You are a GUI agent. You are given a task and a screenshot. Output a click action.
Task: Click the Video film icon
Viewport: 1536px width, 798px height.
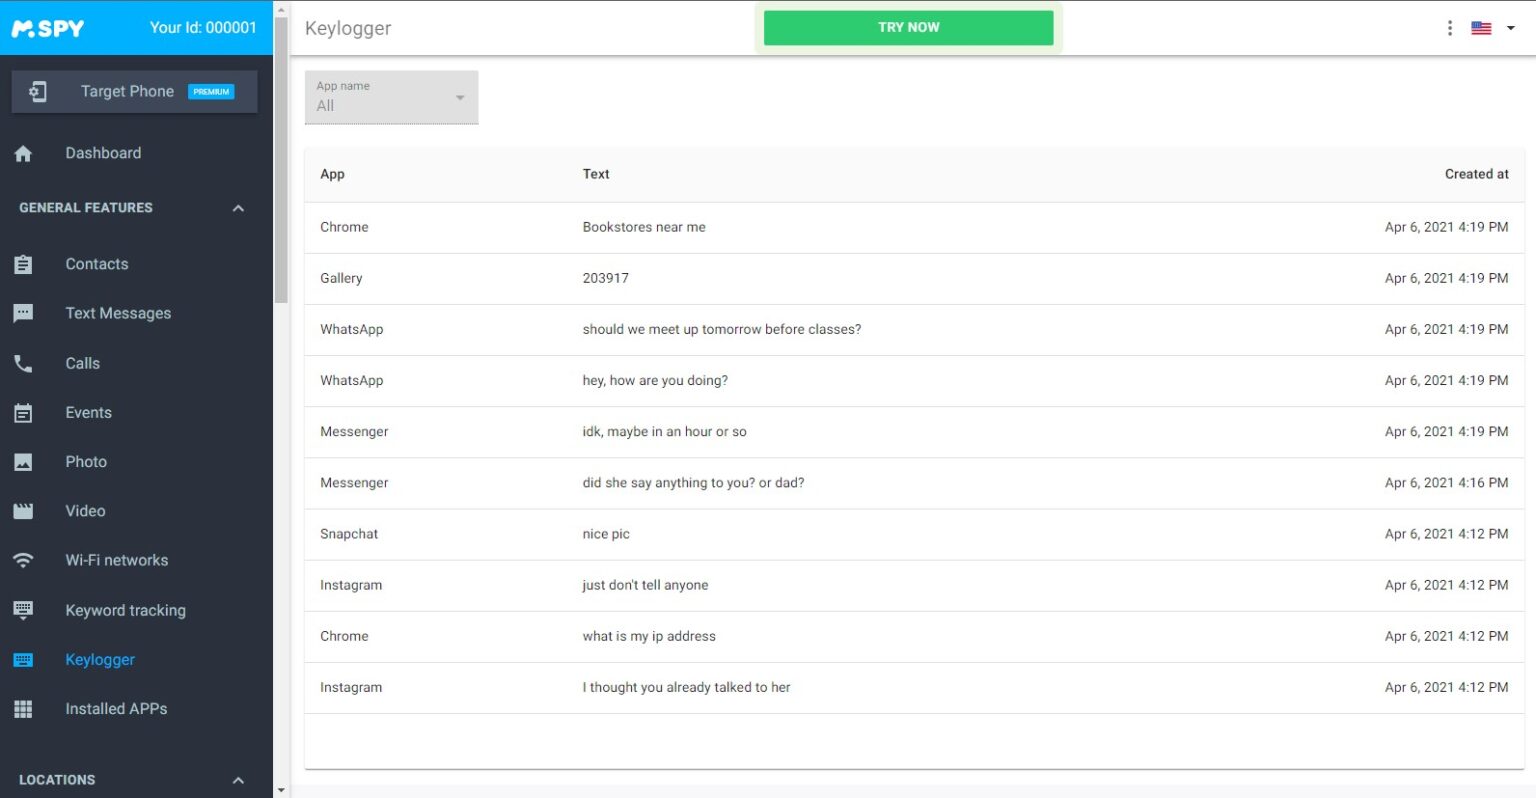coord(23,511)
